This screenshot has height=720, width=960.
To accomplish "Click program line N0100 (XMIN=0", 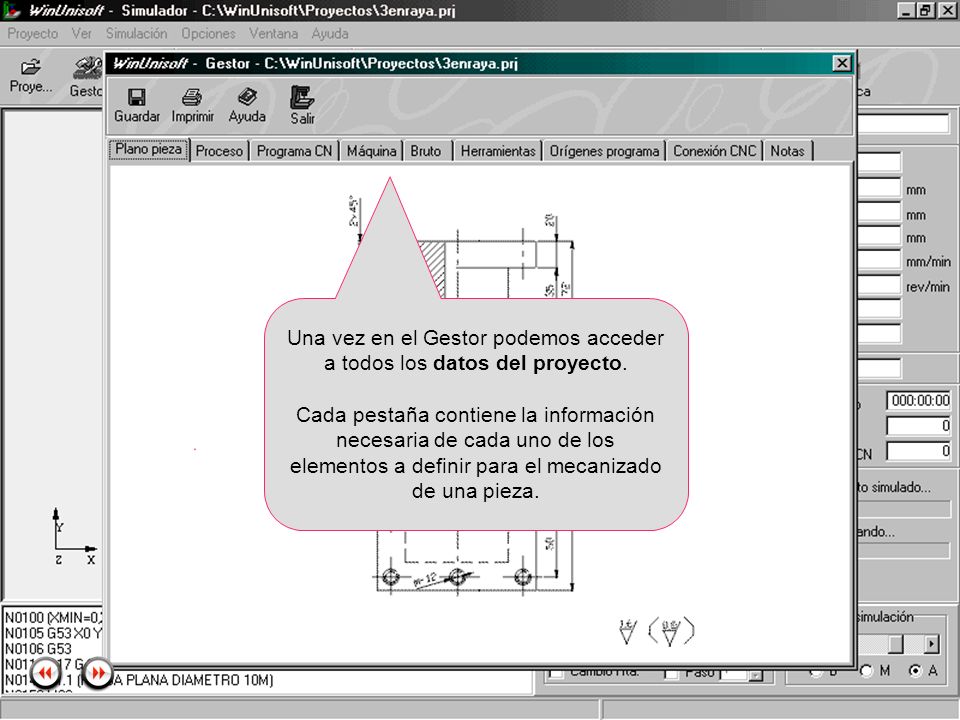I will pos(53,618).
